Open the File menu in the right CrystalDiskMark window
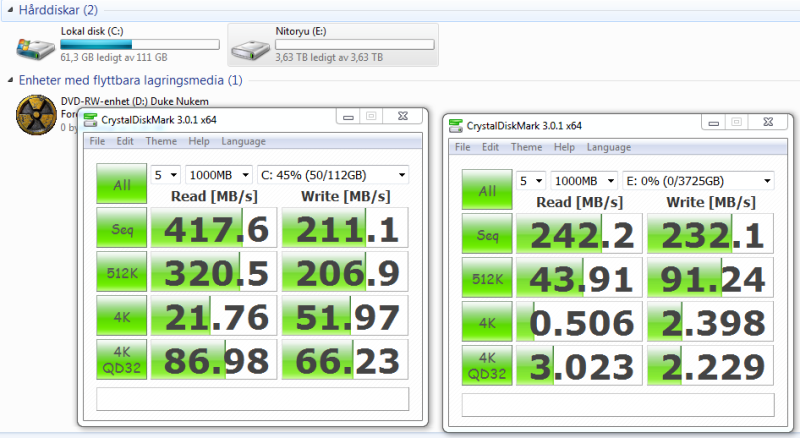Viewport: 800px width, 438px height. pyautogui.click(x=462, y=147)
